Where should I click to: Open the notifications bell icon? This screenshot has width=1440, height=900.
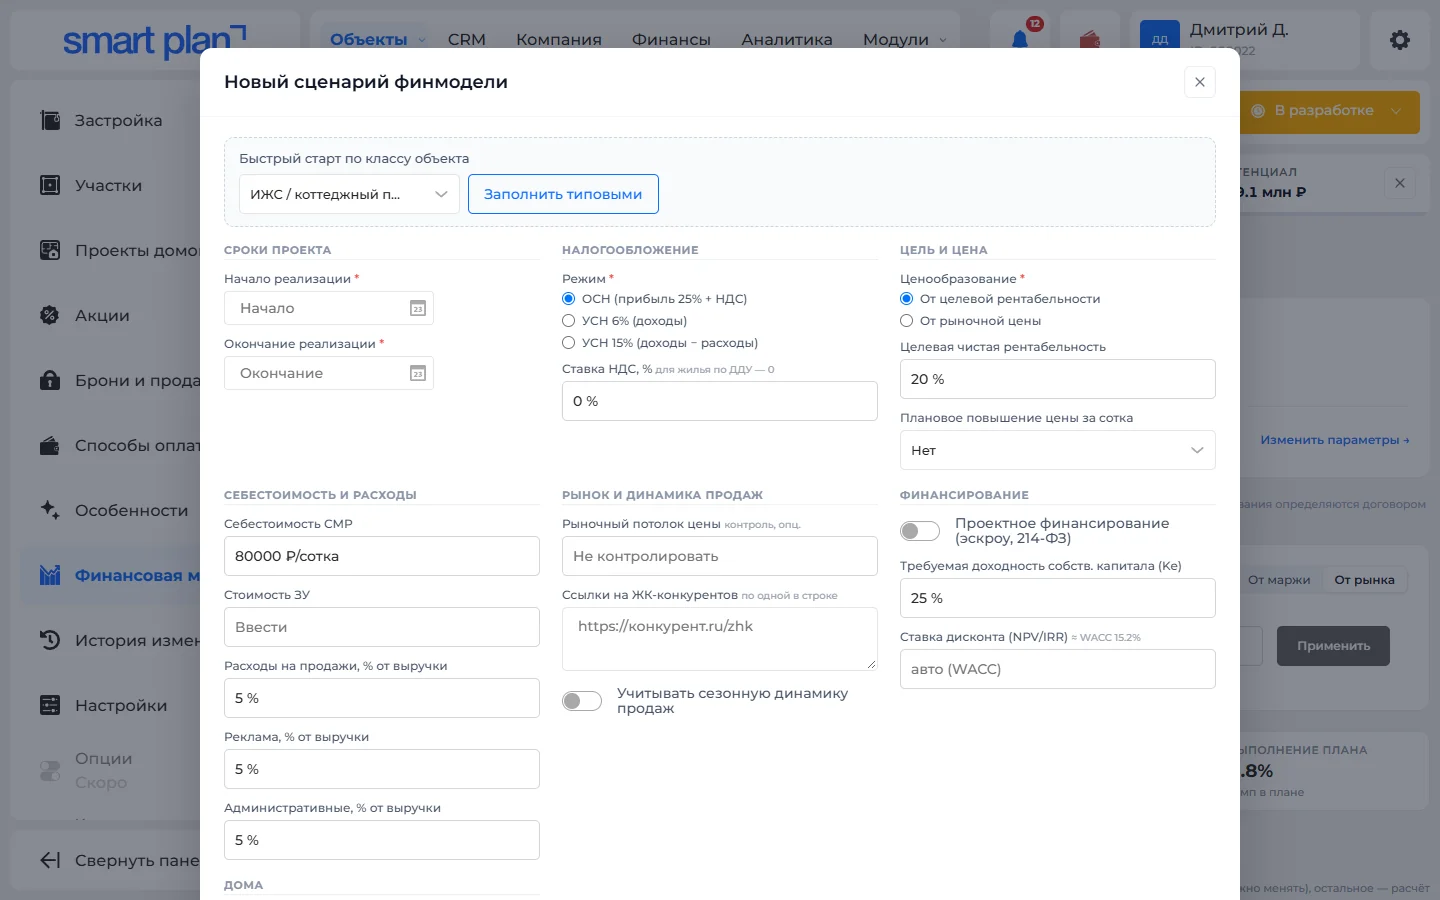1020,40
